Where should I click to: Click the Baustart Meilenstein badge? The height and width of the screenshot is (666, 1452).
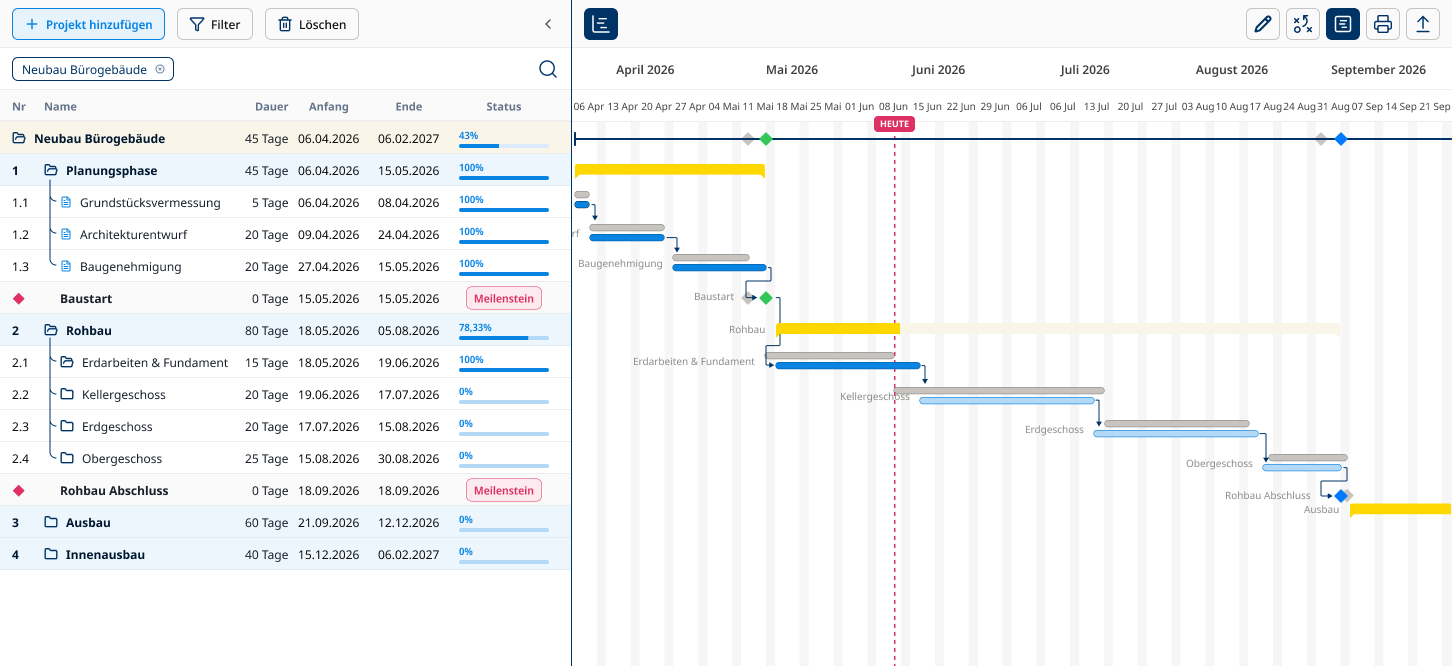point(504,298)
